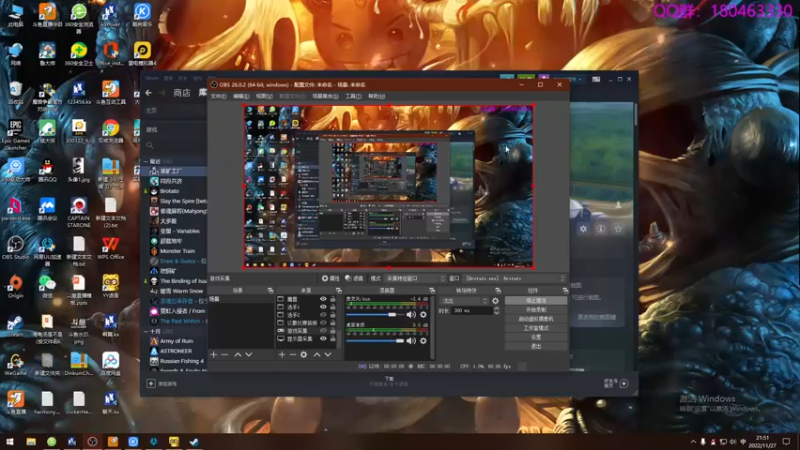Open transition properties gear beside 淡出
The width and height of the screenshot is (800, 450).
[x=495, y=301]
